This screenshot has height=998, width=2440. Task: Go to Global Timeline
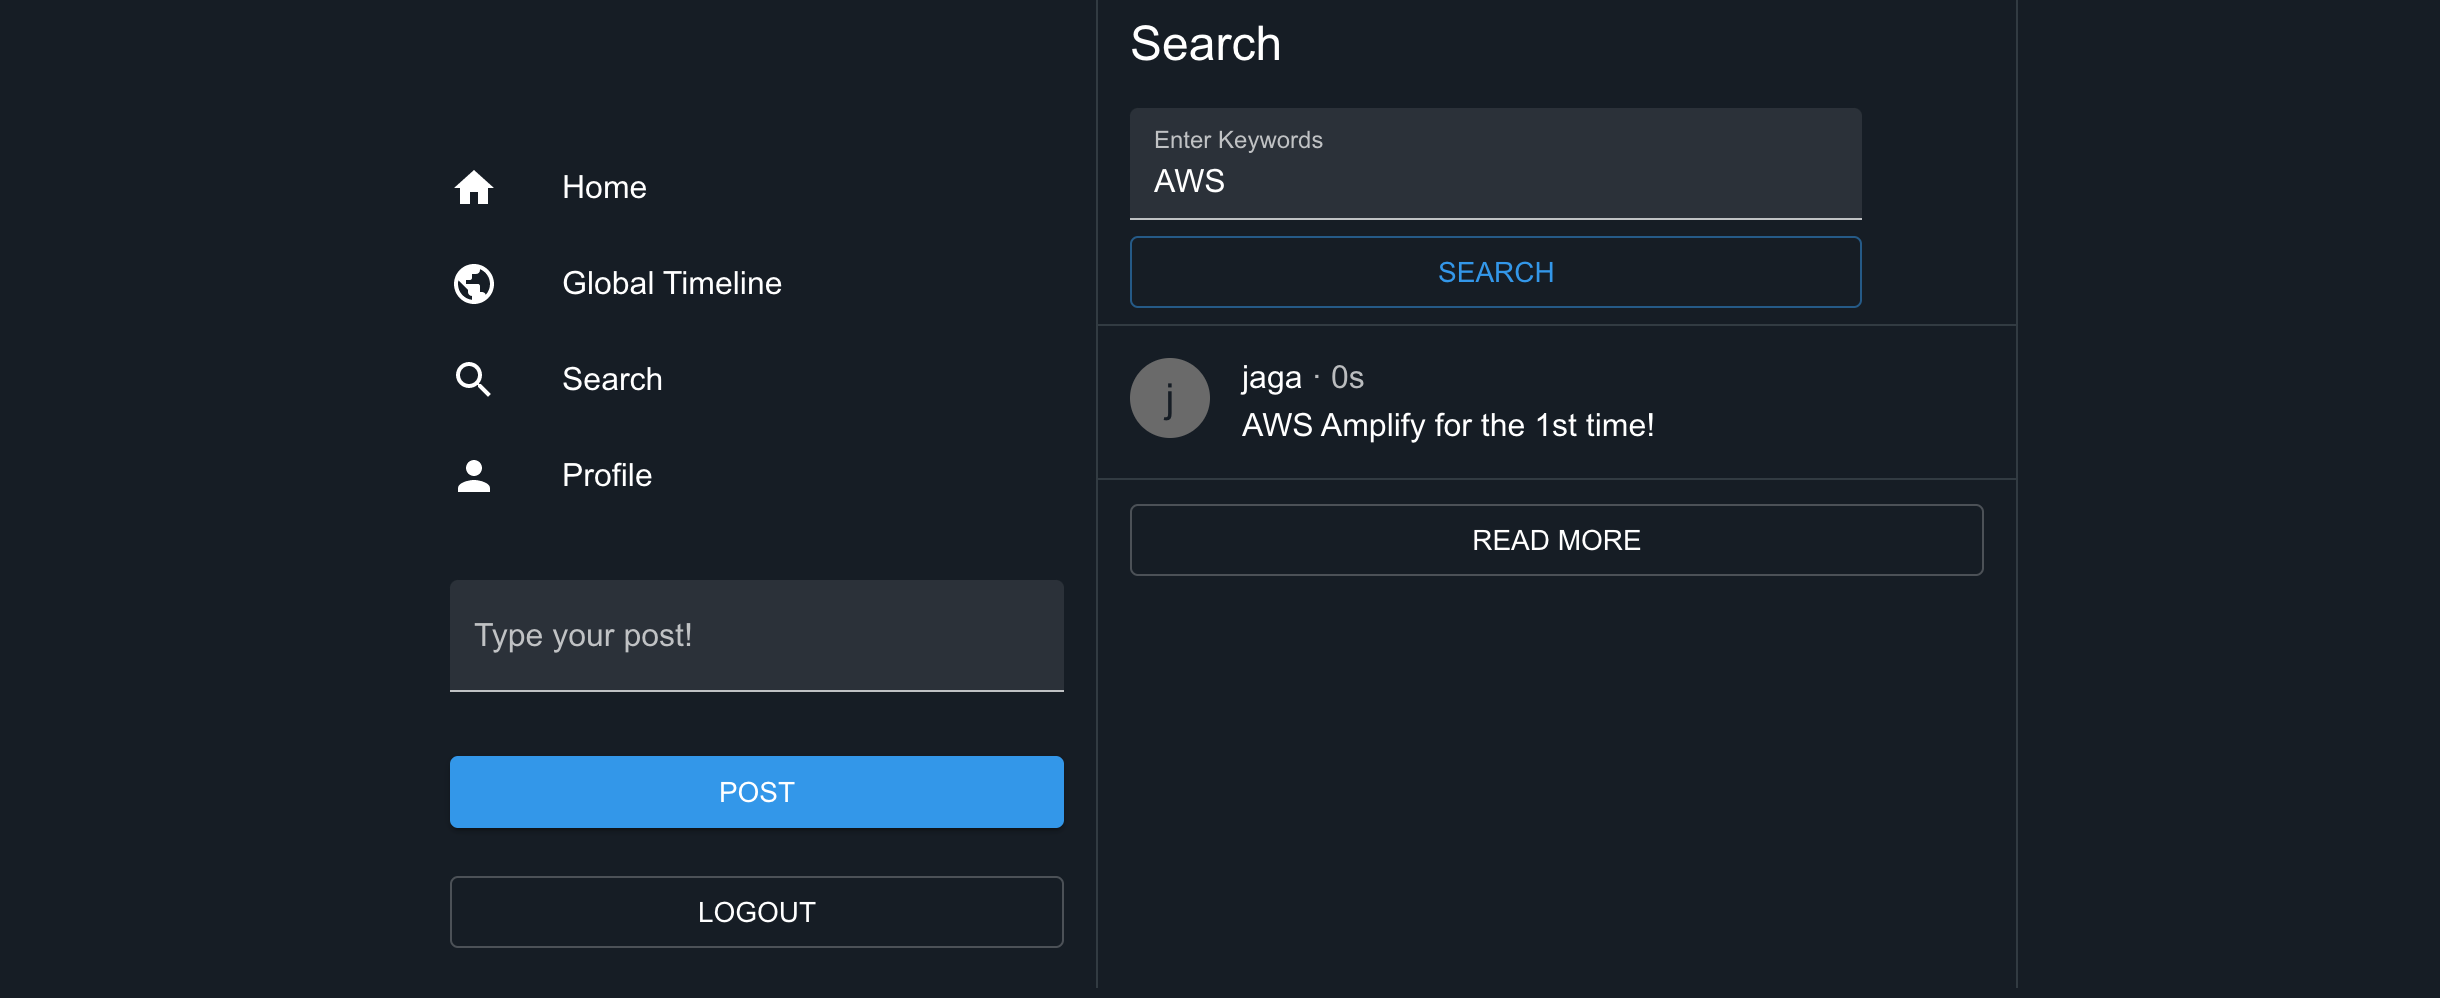[x=672, y=283]
